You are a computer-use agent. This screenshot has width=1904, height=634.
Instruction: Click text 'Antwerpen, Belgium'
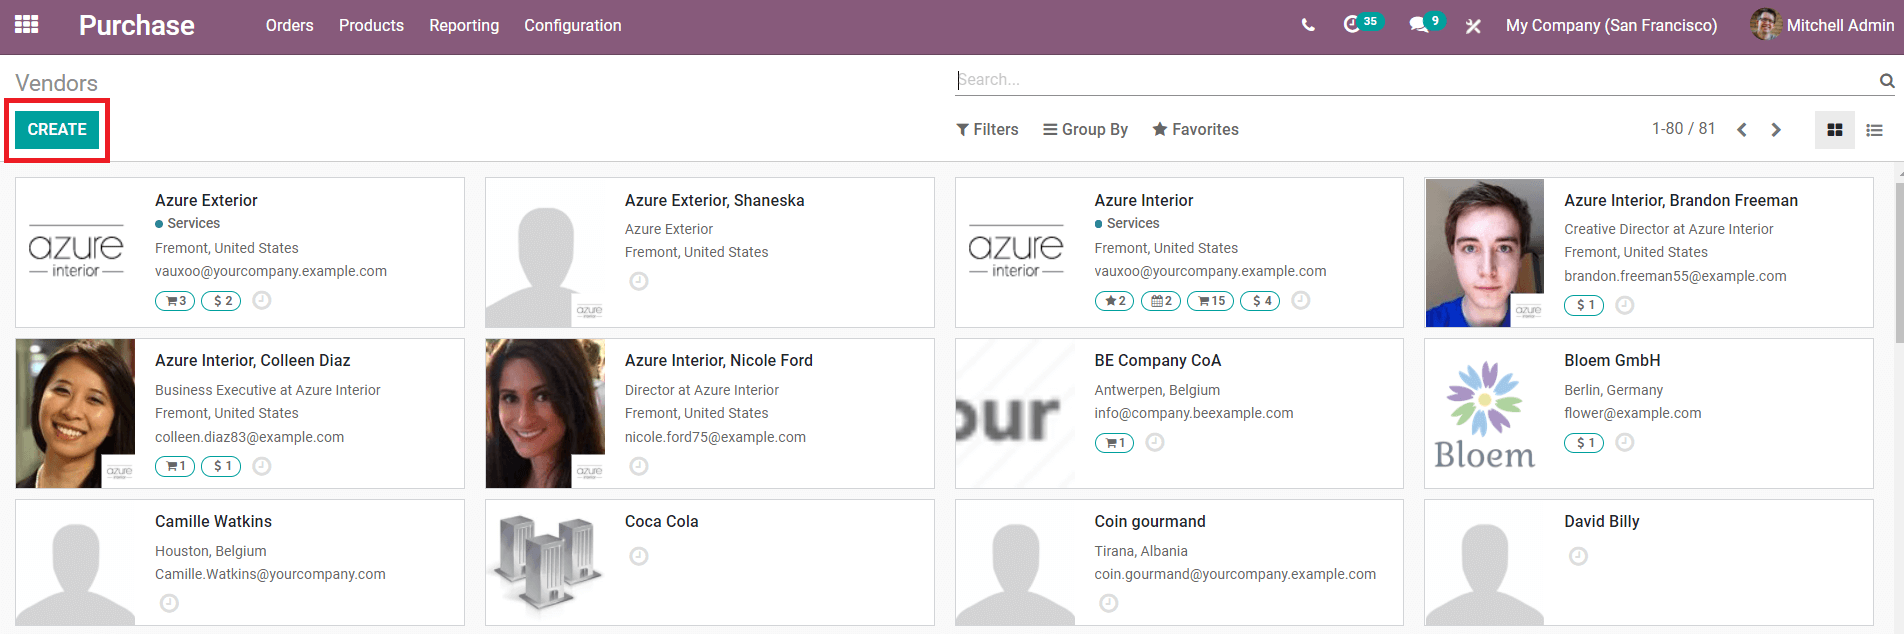1157,390
